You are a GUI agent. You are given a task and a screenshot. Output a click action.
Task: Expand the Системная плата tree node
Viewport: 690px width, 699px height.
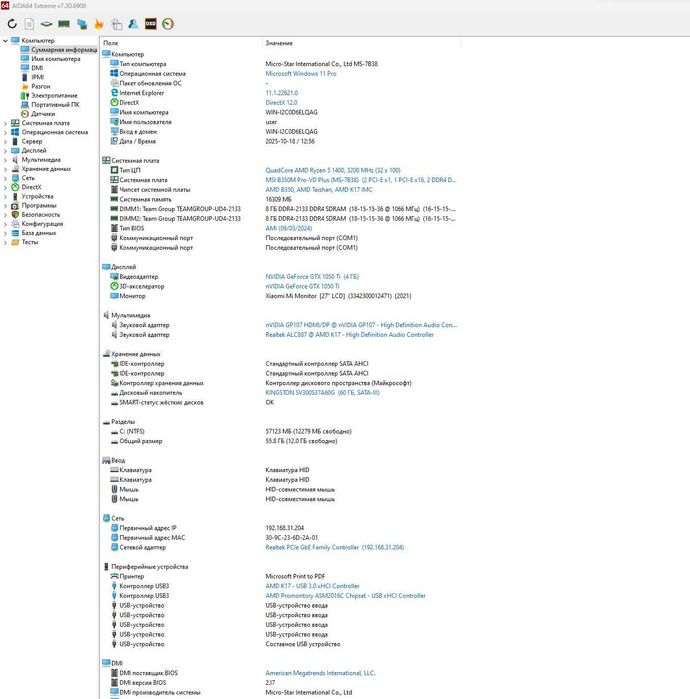point(5,123)
